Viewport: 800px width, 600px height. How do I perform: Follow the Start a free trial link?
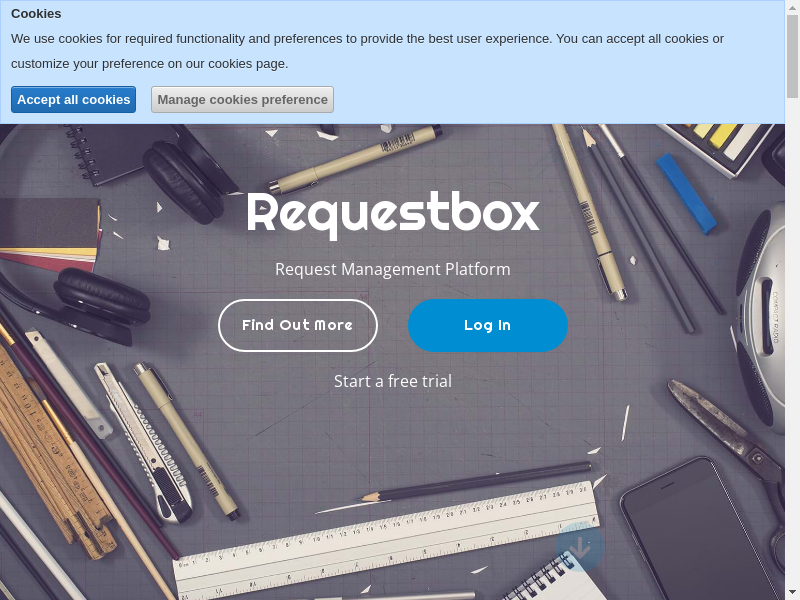[392, 381]
